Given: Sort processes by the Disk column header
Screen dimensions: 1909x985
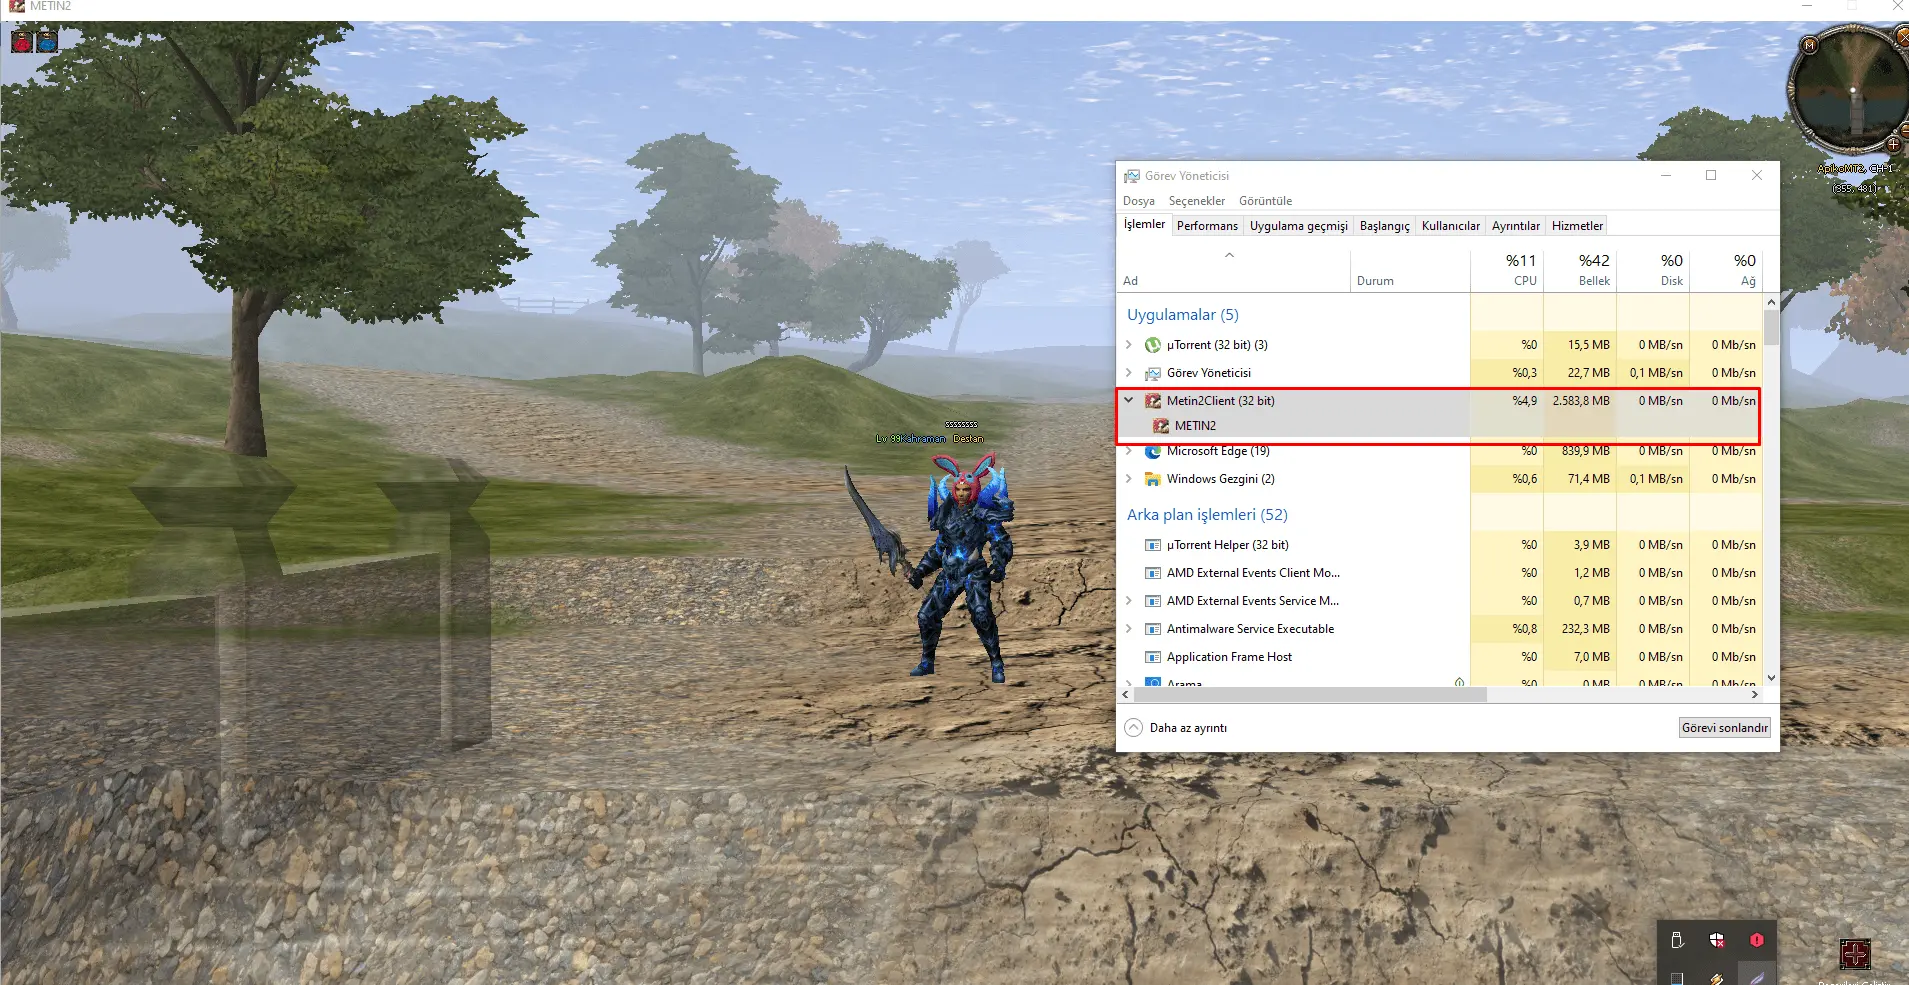Looking at the screenshot, I should coord(1653,270).
